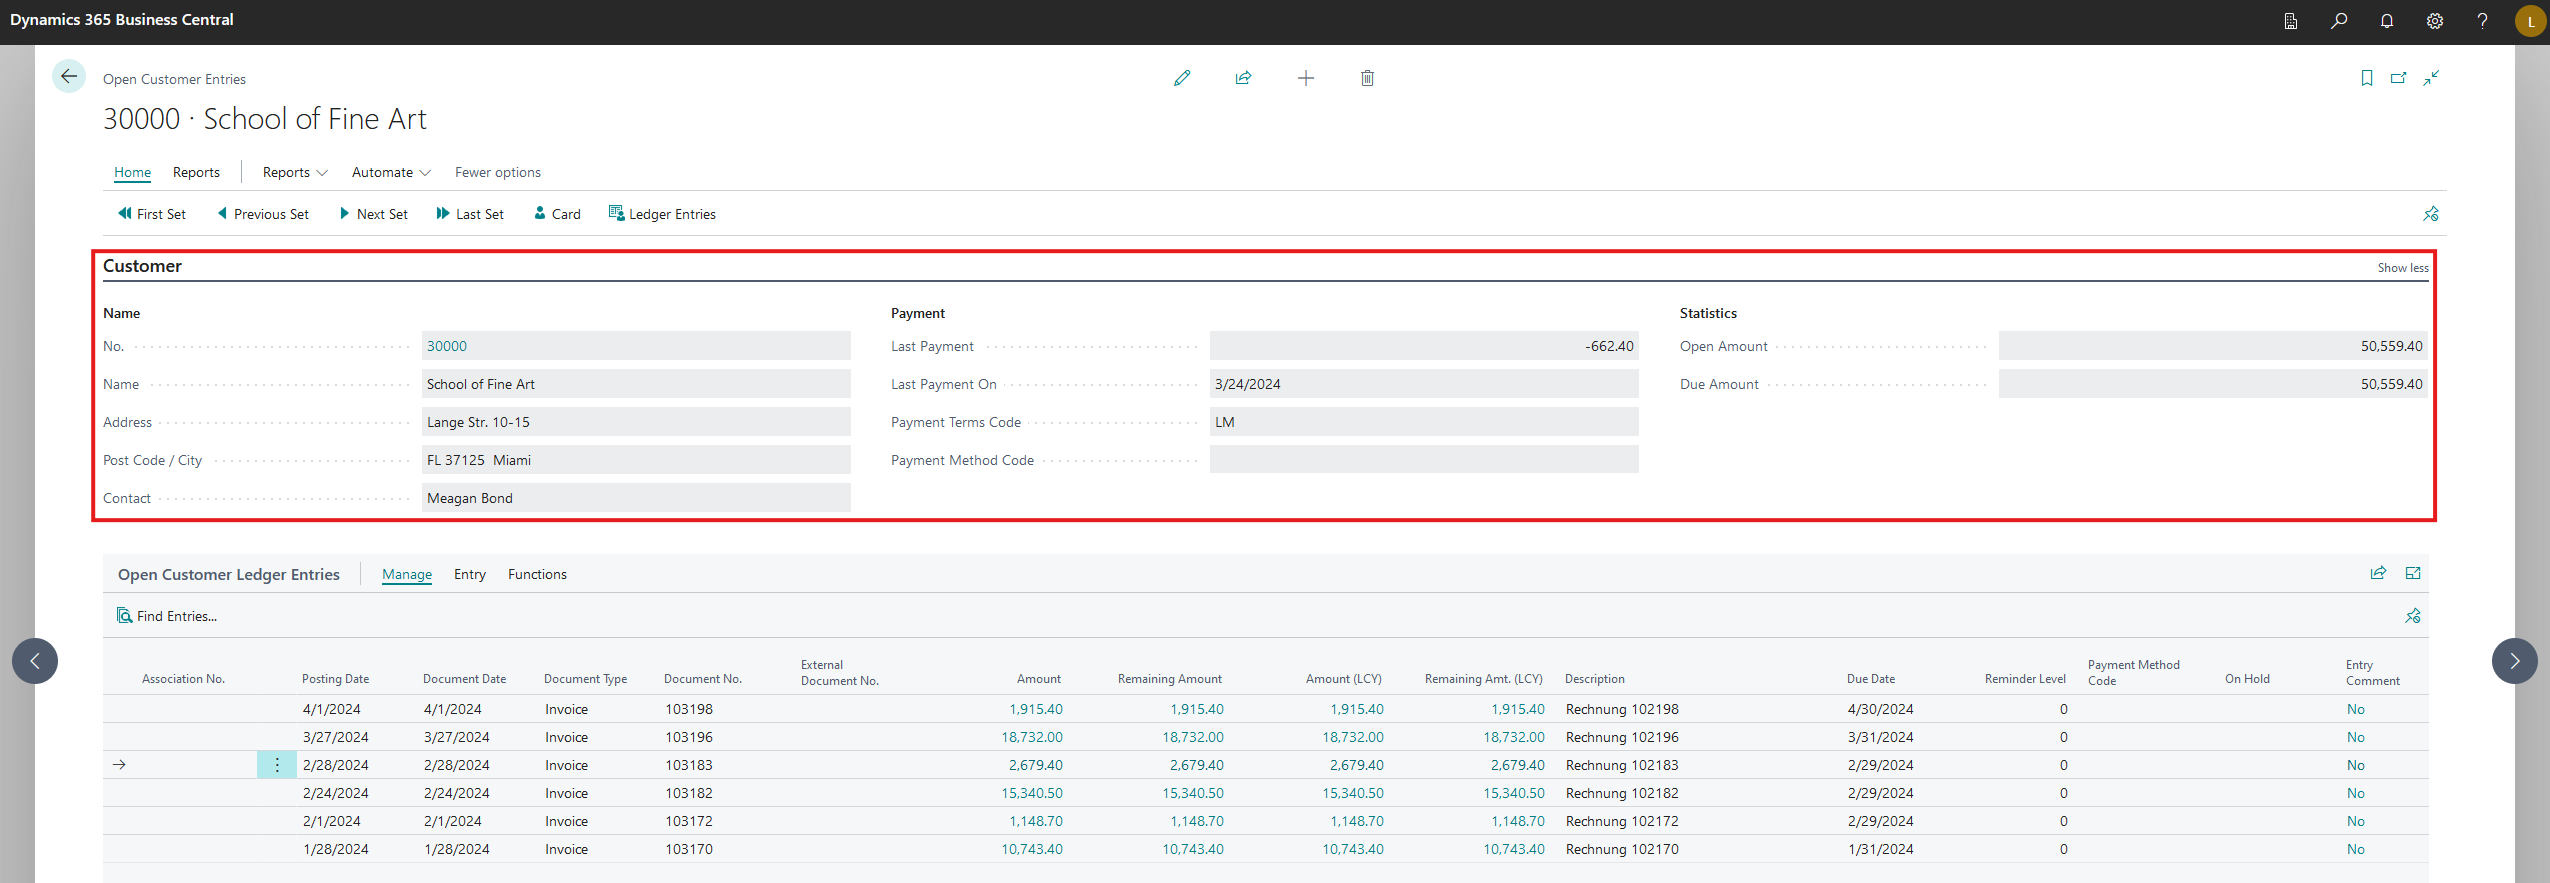
Task: Open the Functions tab
Action: click(537, 574)
